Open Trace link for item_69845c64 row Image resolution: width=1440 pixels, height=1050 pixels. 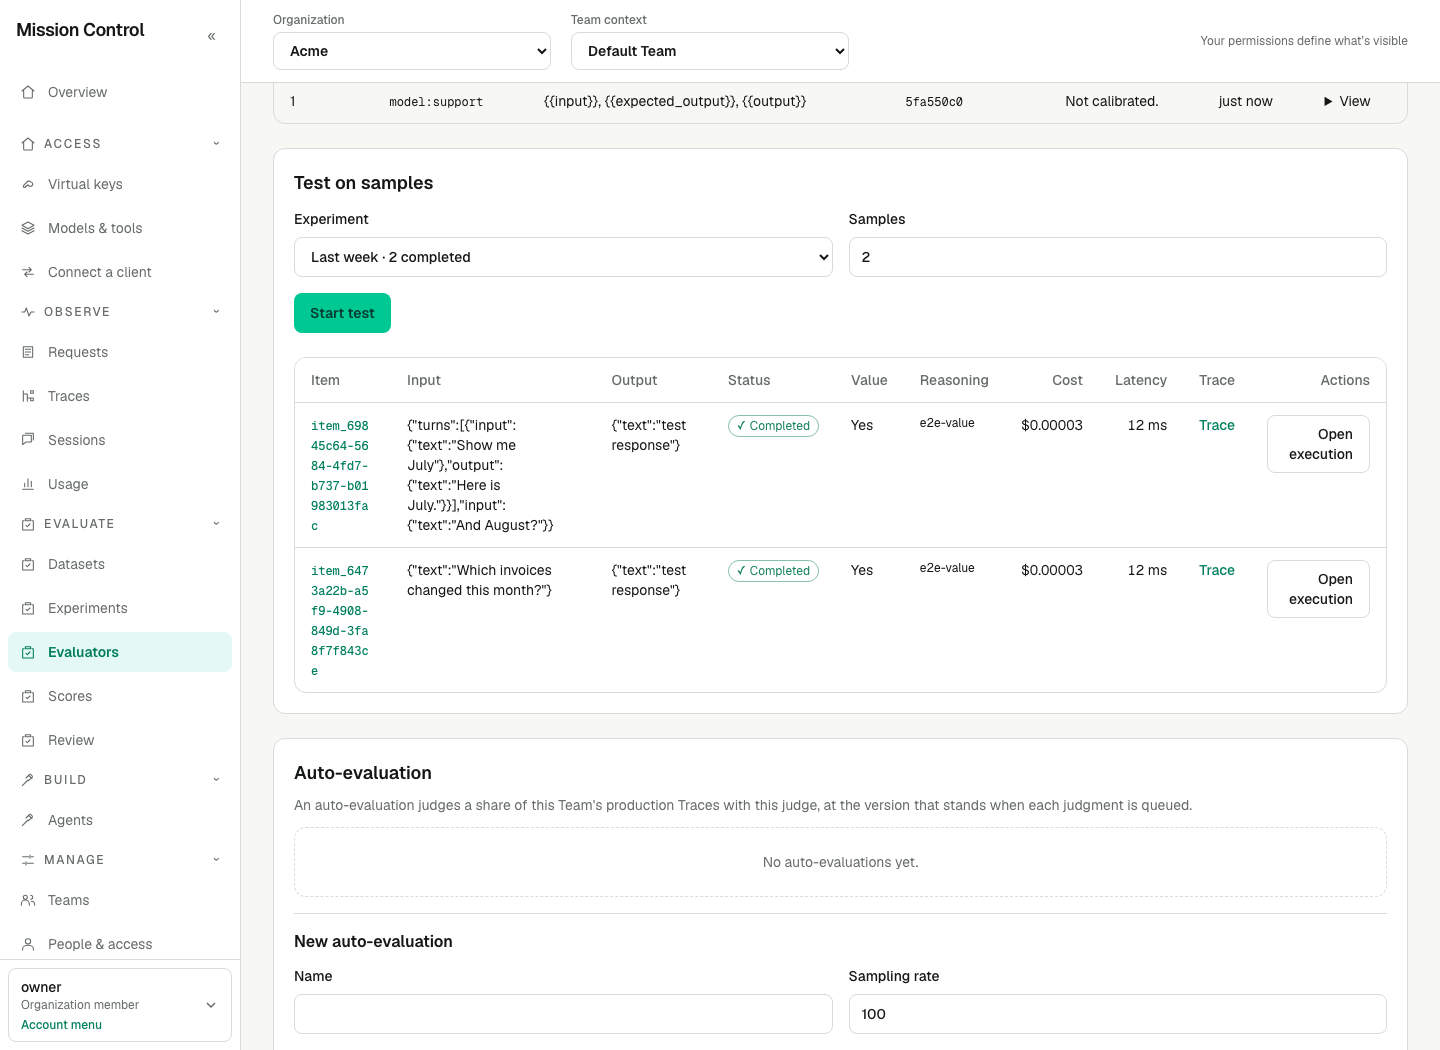tap(1216, 425)
